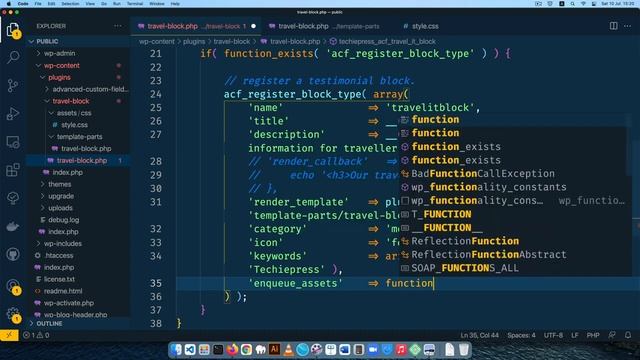Expand the OUTLINE section
Image resolution: width=640 pixels, height=360 pixels.
click(49, 323)
